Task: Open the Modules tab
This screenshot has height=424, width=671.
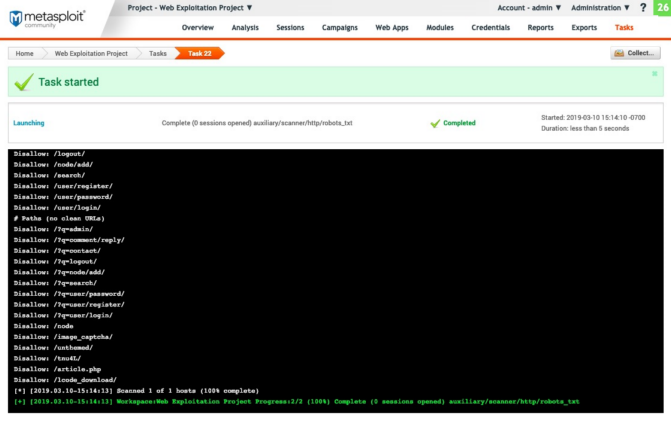Action: pos(439,27)
